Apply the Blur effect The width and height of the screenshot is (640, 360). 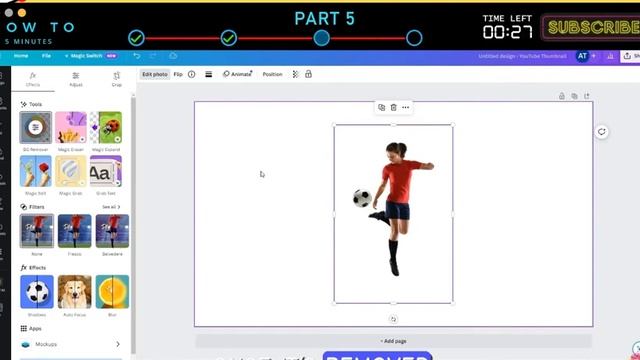coord(112,292)
